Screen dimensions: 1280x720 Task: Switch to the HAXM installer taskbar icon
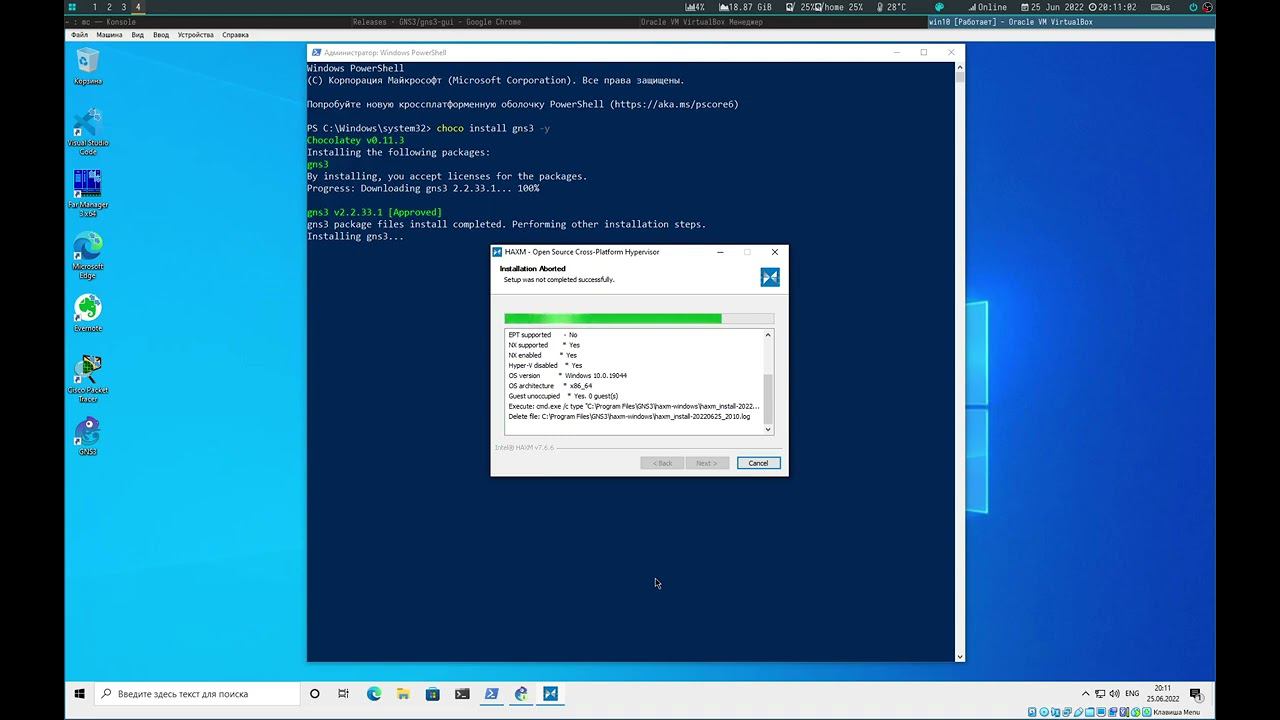[550, 694]
